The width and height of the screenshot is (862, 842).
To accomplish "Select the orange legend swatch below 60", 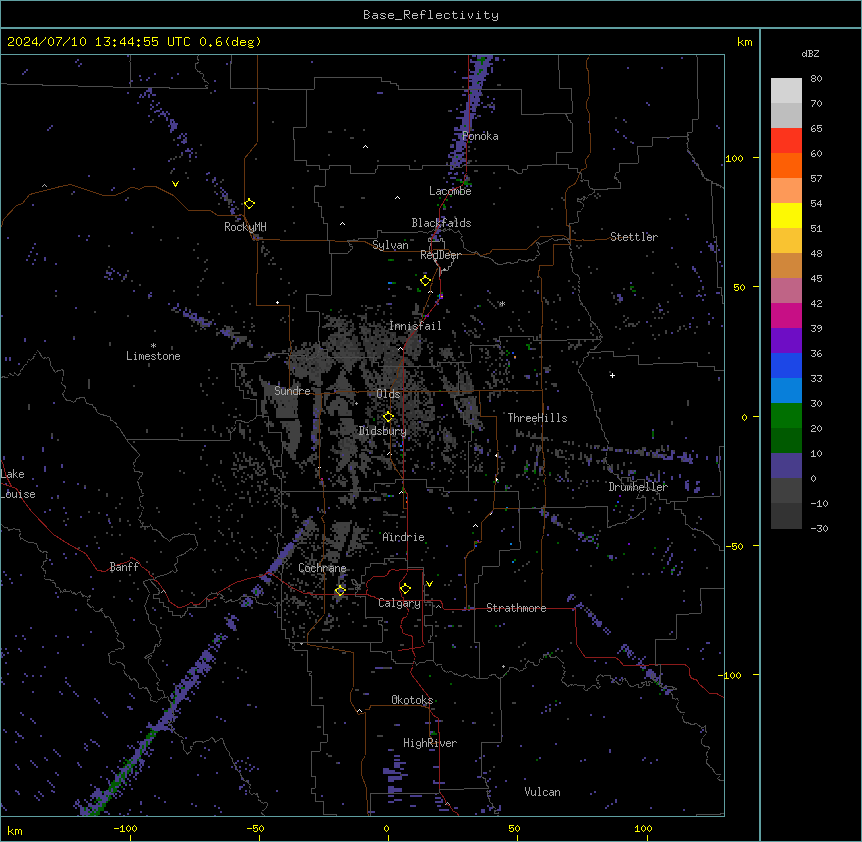I will [786, 165].
